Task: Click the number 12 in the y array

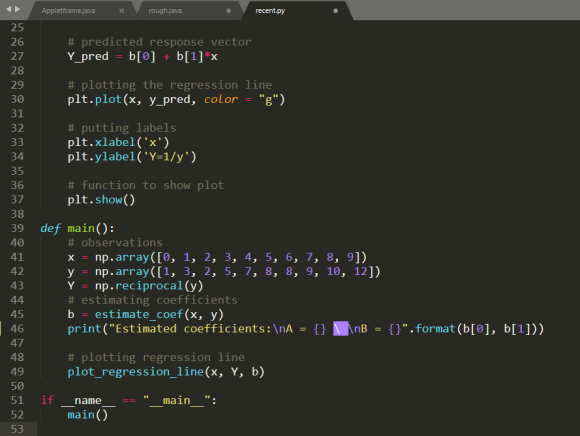Action: 361,271
